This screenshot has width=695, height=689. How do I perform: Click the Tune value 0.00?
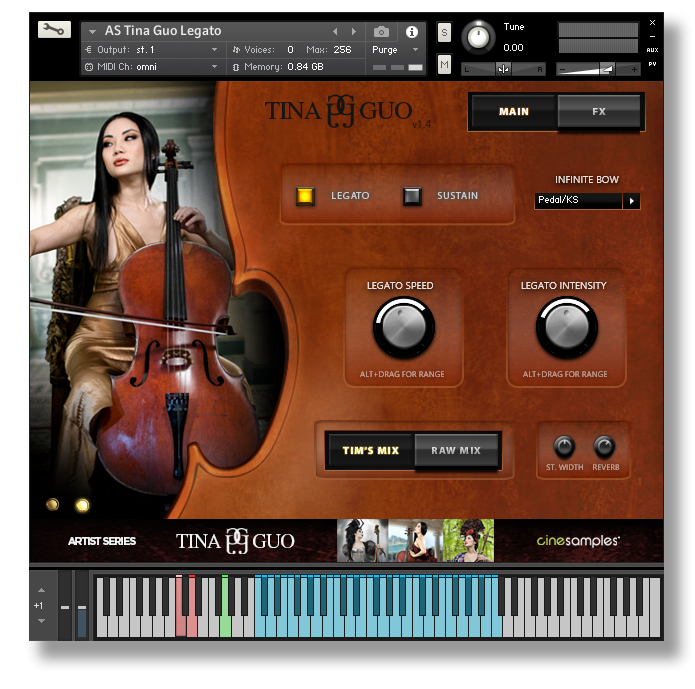pos(513,47)
